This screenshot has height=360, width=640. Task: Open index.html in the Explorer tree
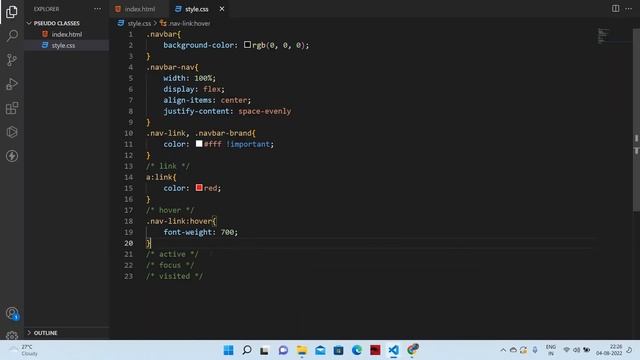tap(67, 34)
